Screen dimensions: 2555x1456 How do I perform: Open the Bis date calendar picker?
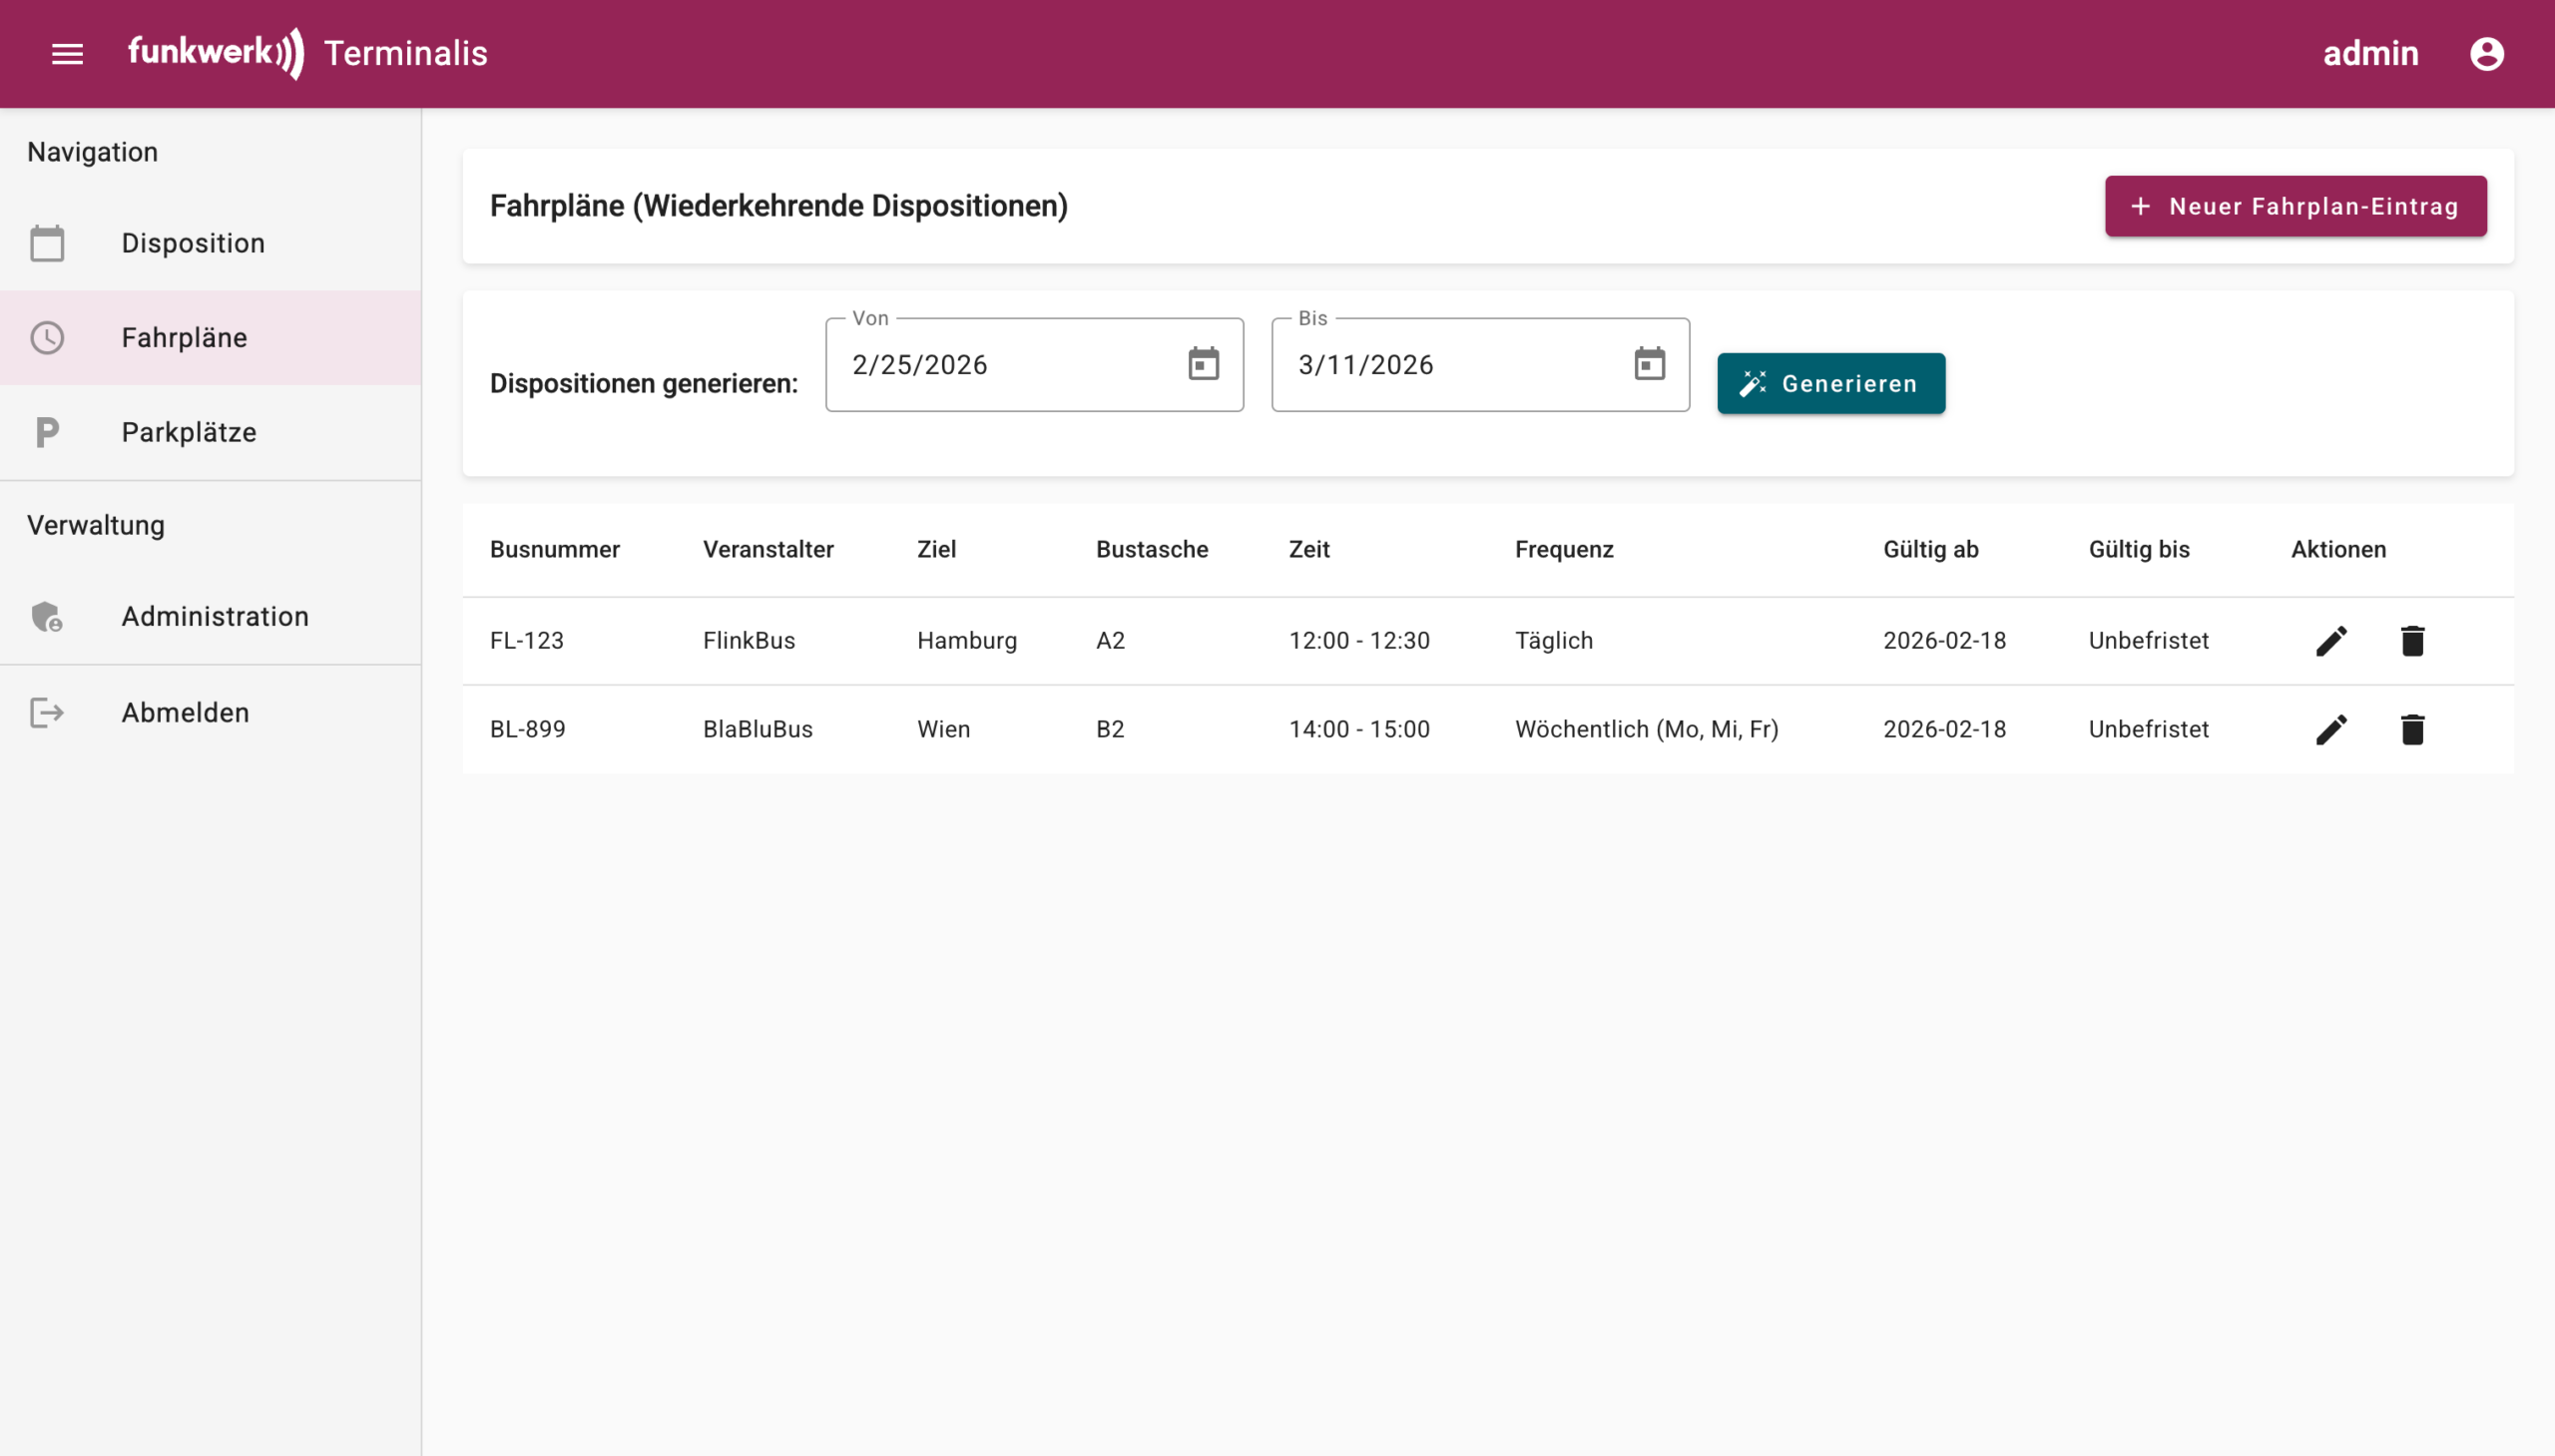(1649, 365)
